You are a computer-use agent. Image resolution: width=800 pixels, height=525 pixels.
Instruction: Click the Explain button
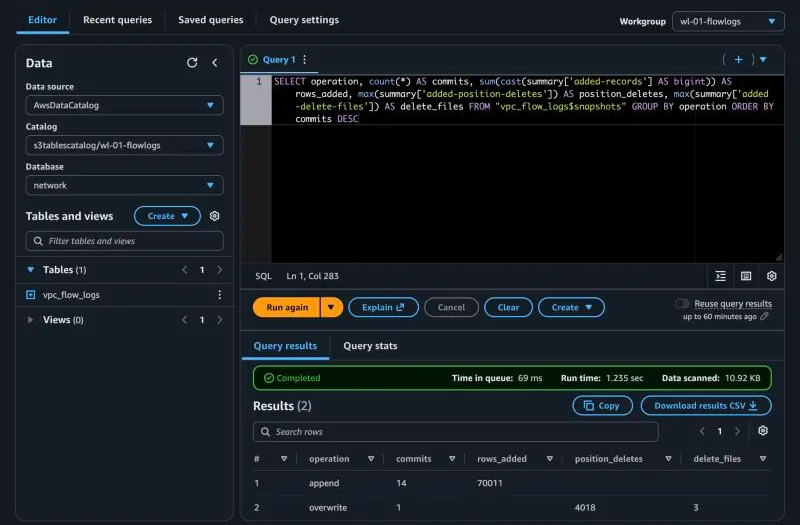pyautogui.click(x=383, y=307)
